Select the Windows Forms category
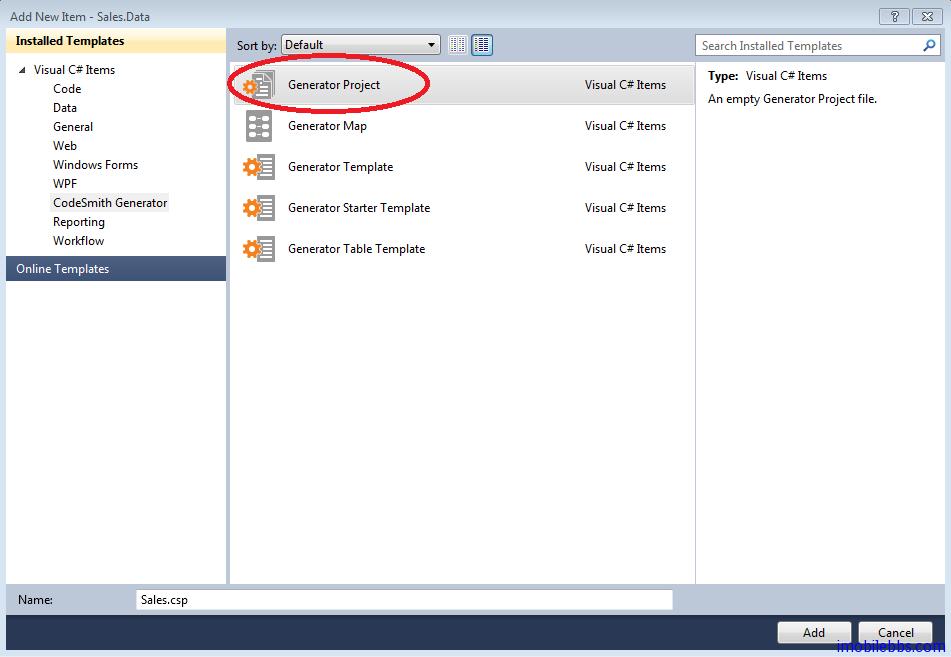The image size is (951, 657). pos(95,165)
